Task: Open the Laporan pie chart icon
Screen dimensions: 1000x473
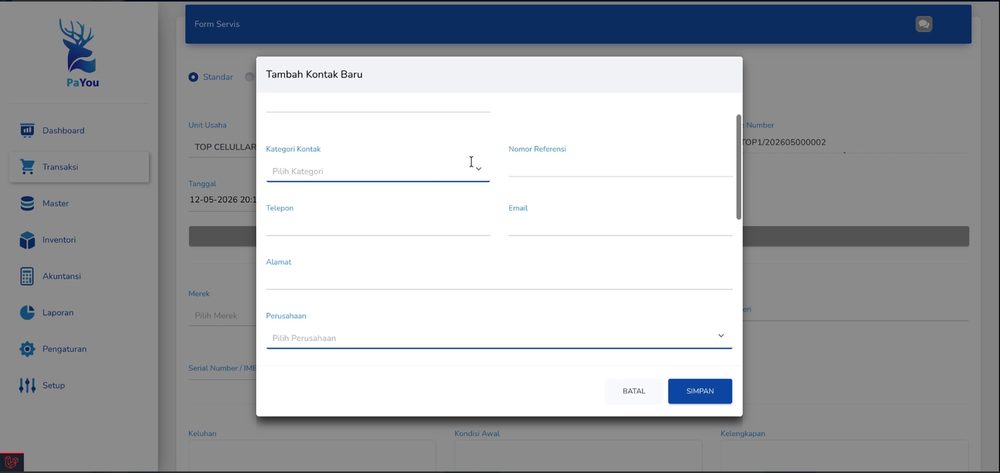Action: point(27,312)
